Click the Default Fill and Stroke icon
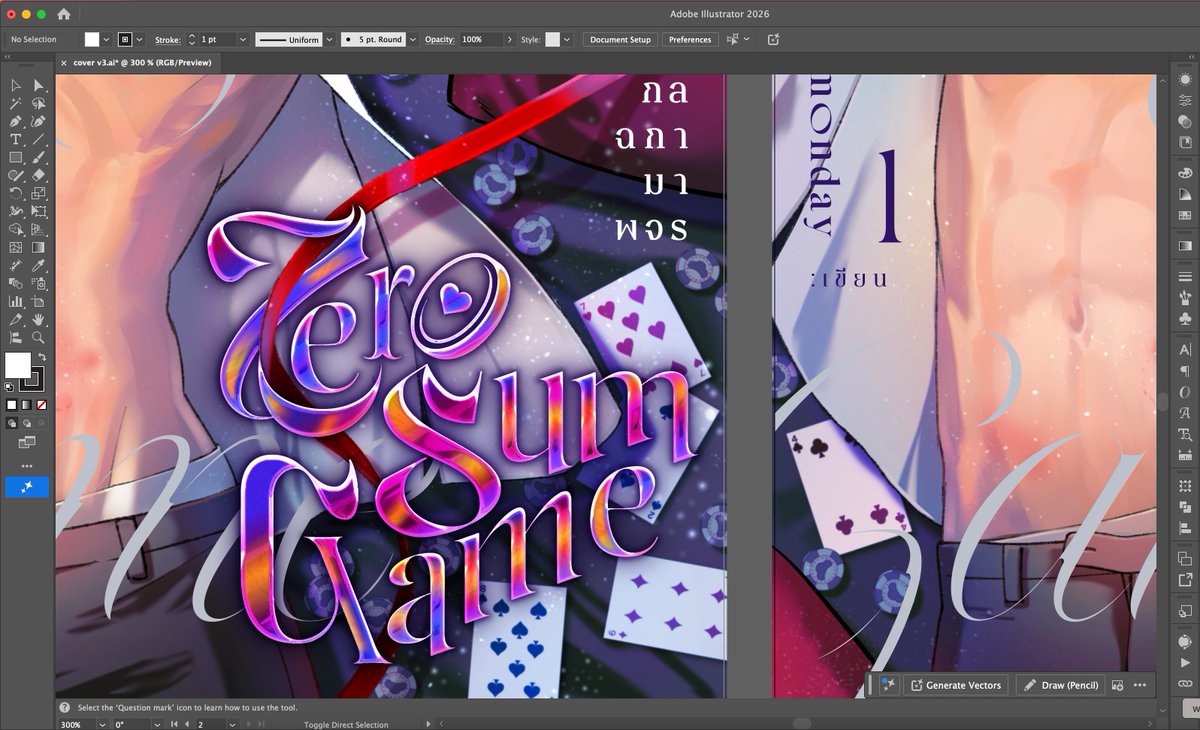This screenshot has width=1200, height=730. [10, 386]
